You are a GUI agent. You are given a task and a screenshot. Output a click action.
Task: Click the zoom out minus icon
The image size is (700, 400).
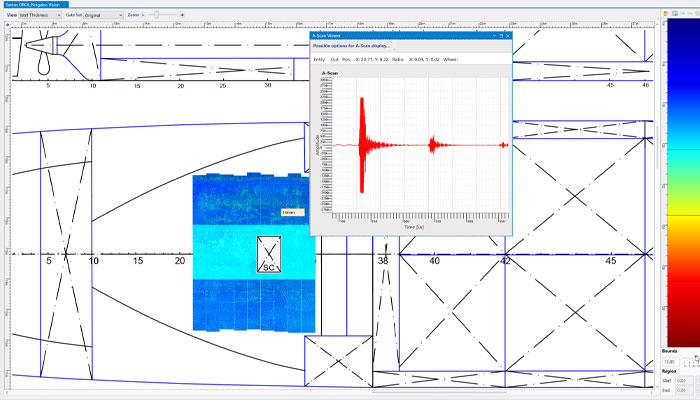pyautogui.click(x=143, y=16)
